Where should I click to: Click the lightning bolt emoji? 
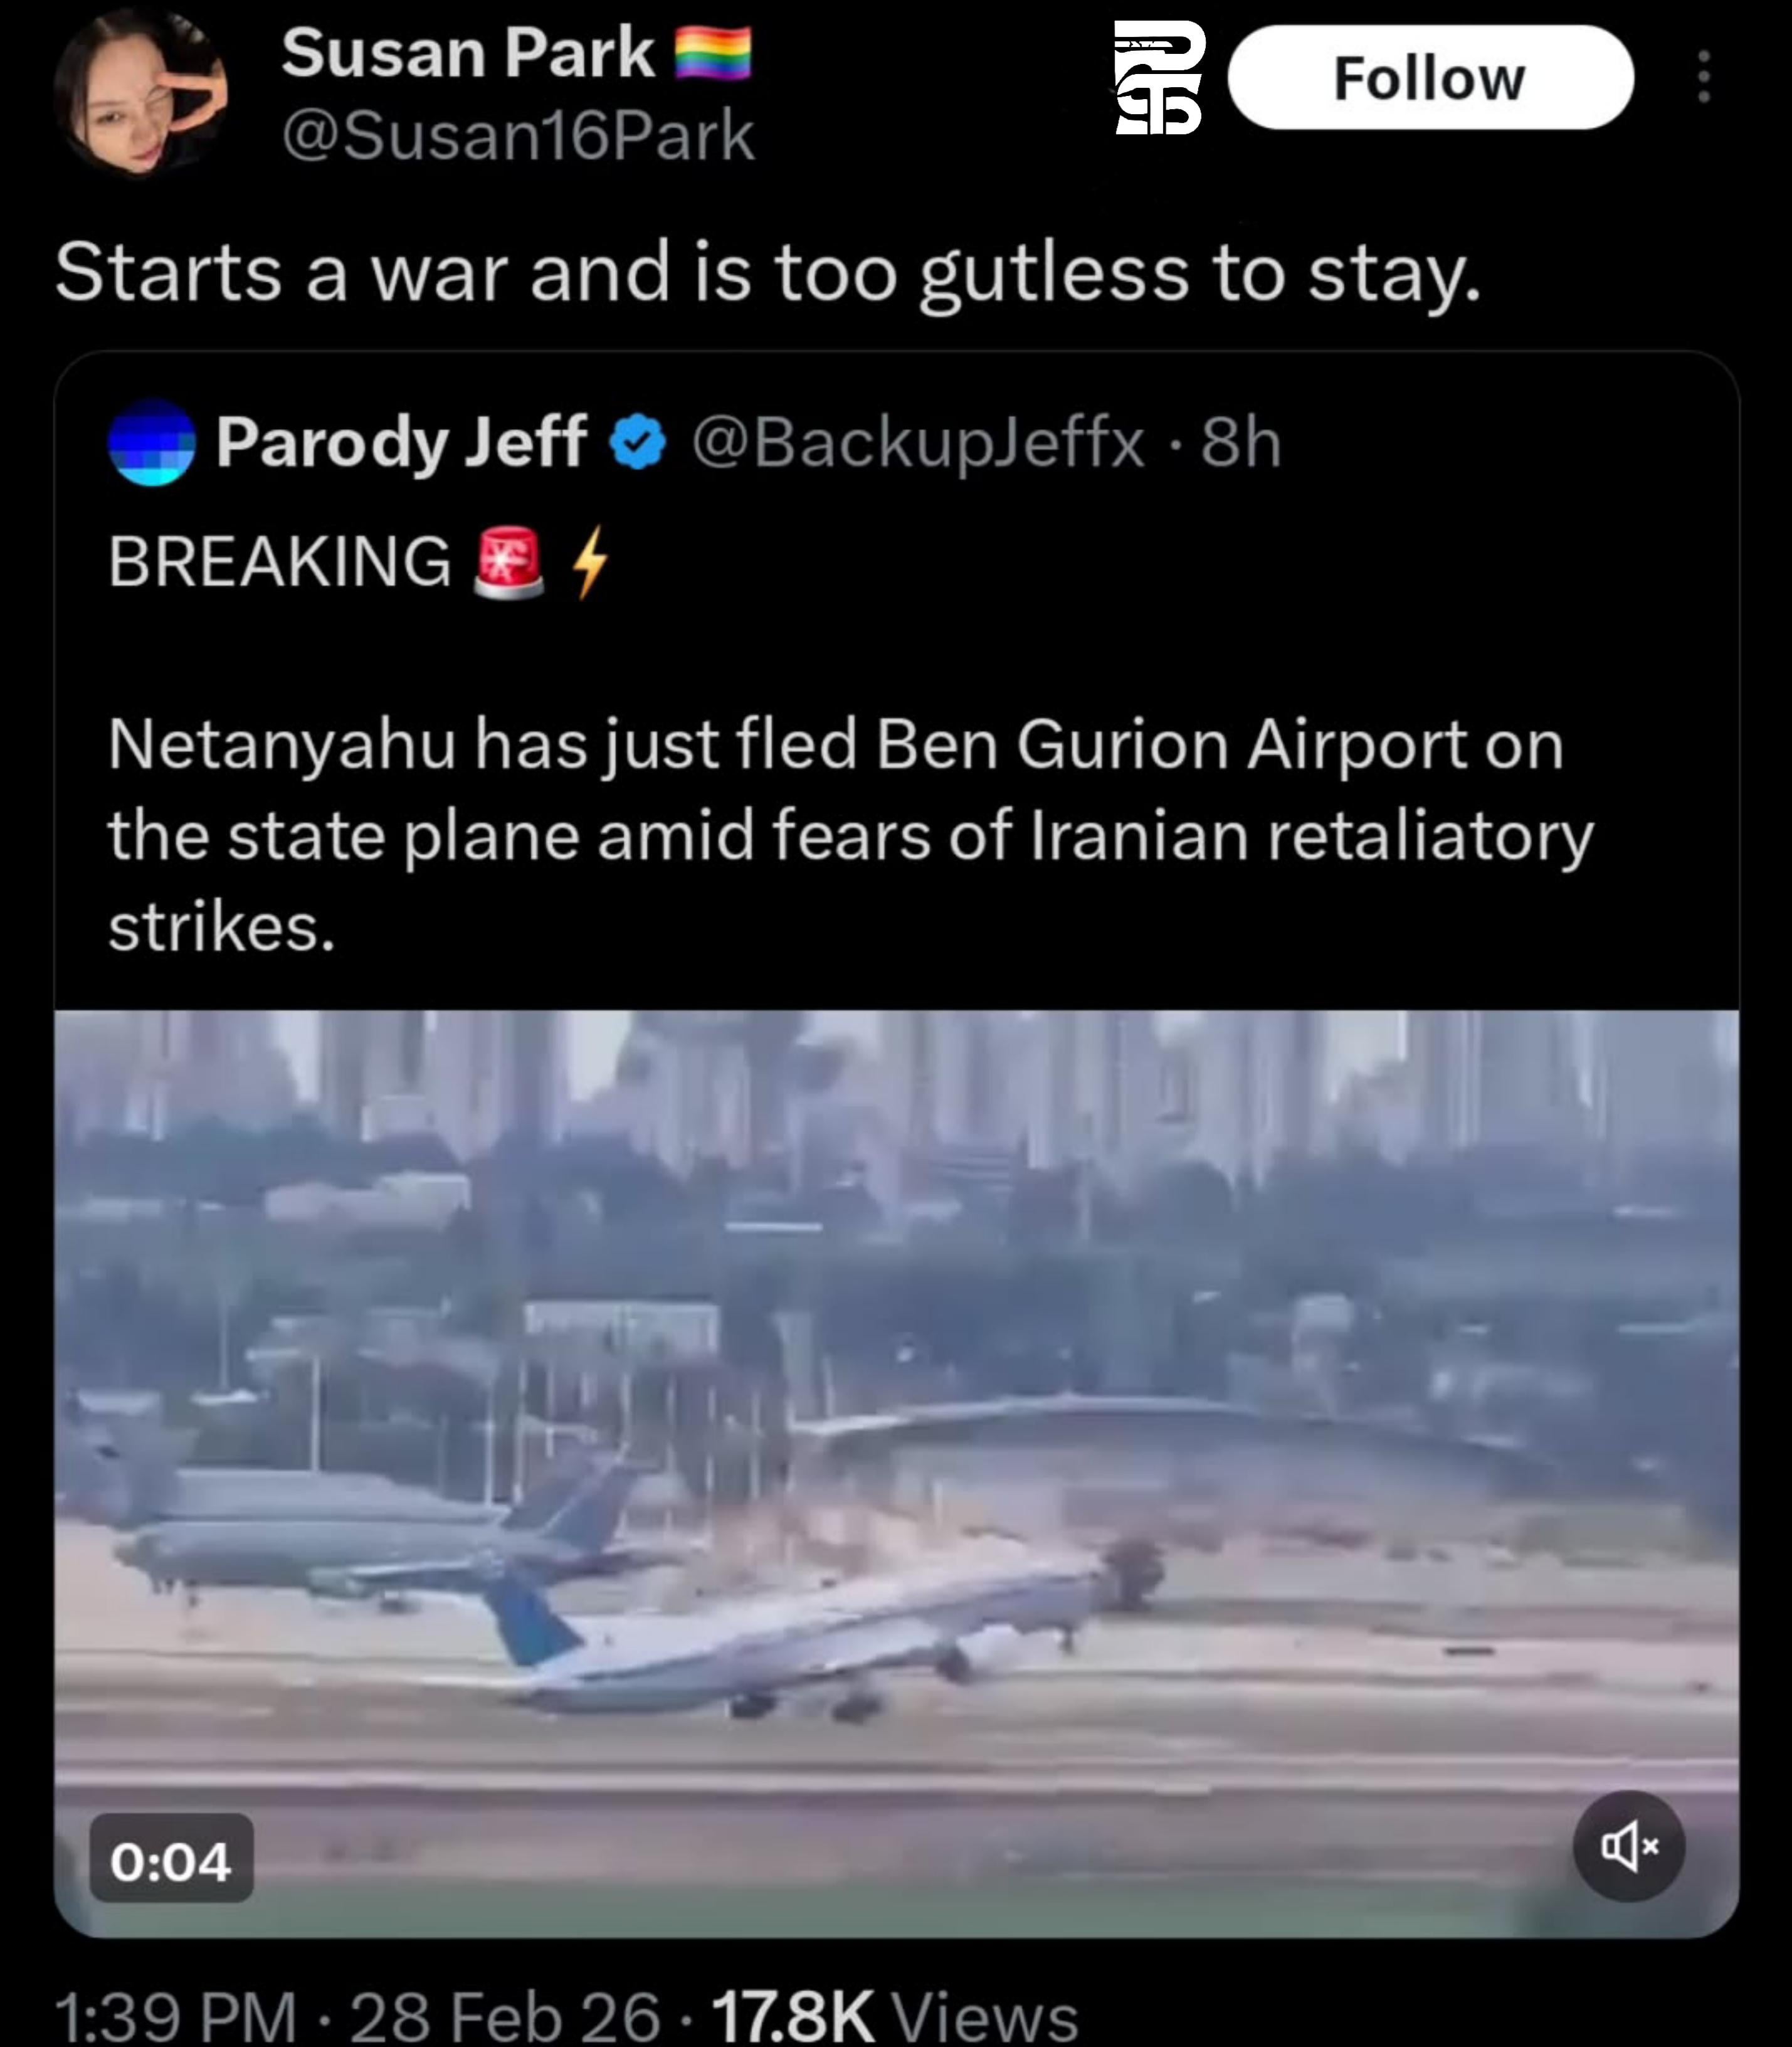tap(590, 562)
